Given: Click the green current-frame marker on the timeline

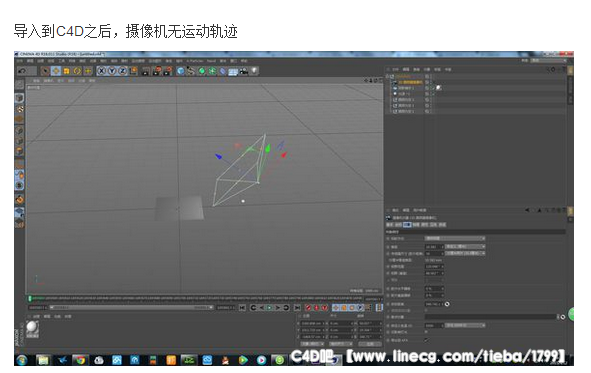Looking at the screenshot, I should click(29, 298).
